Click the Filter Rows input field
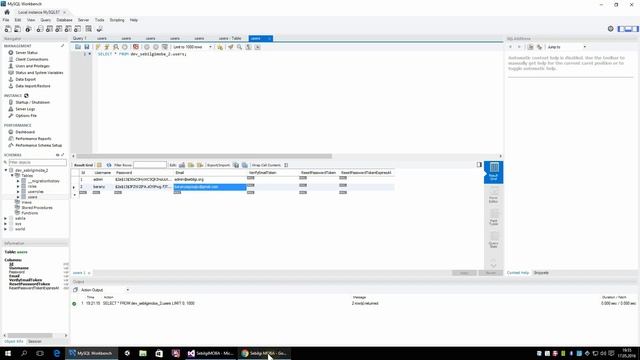Viewport: 640px width, 360px height. pyautogui.click(x=150, y=165)
